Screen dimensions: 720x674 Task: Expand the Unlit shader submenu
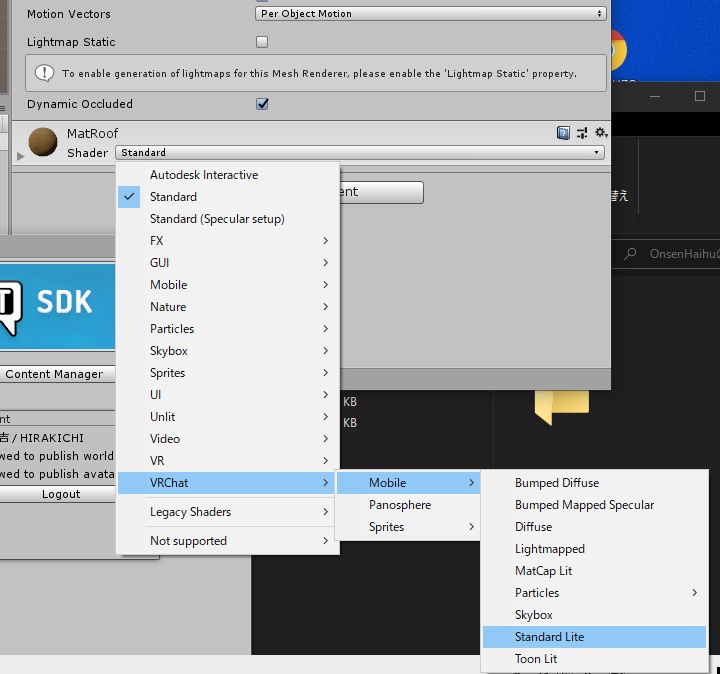tap(228, 417)
